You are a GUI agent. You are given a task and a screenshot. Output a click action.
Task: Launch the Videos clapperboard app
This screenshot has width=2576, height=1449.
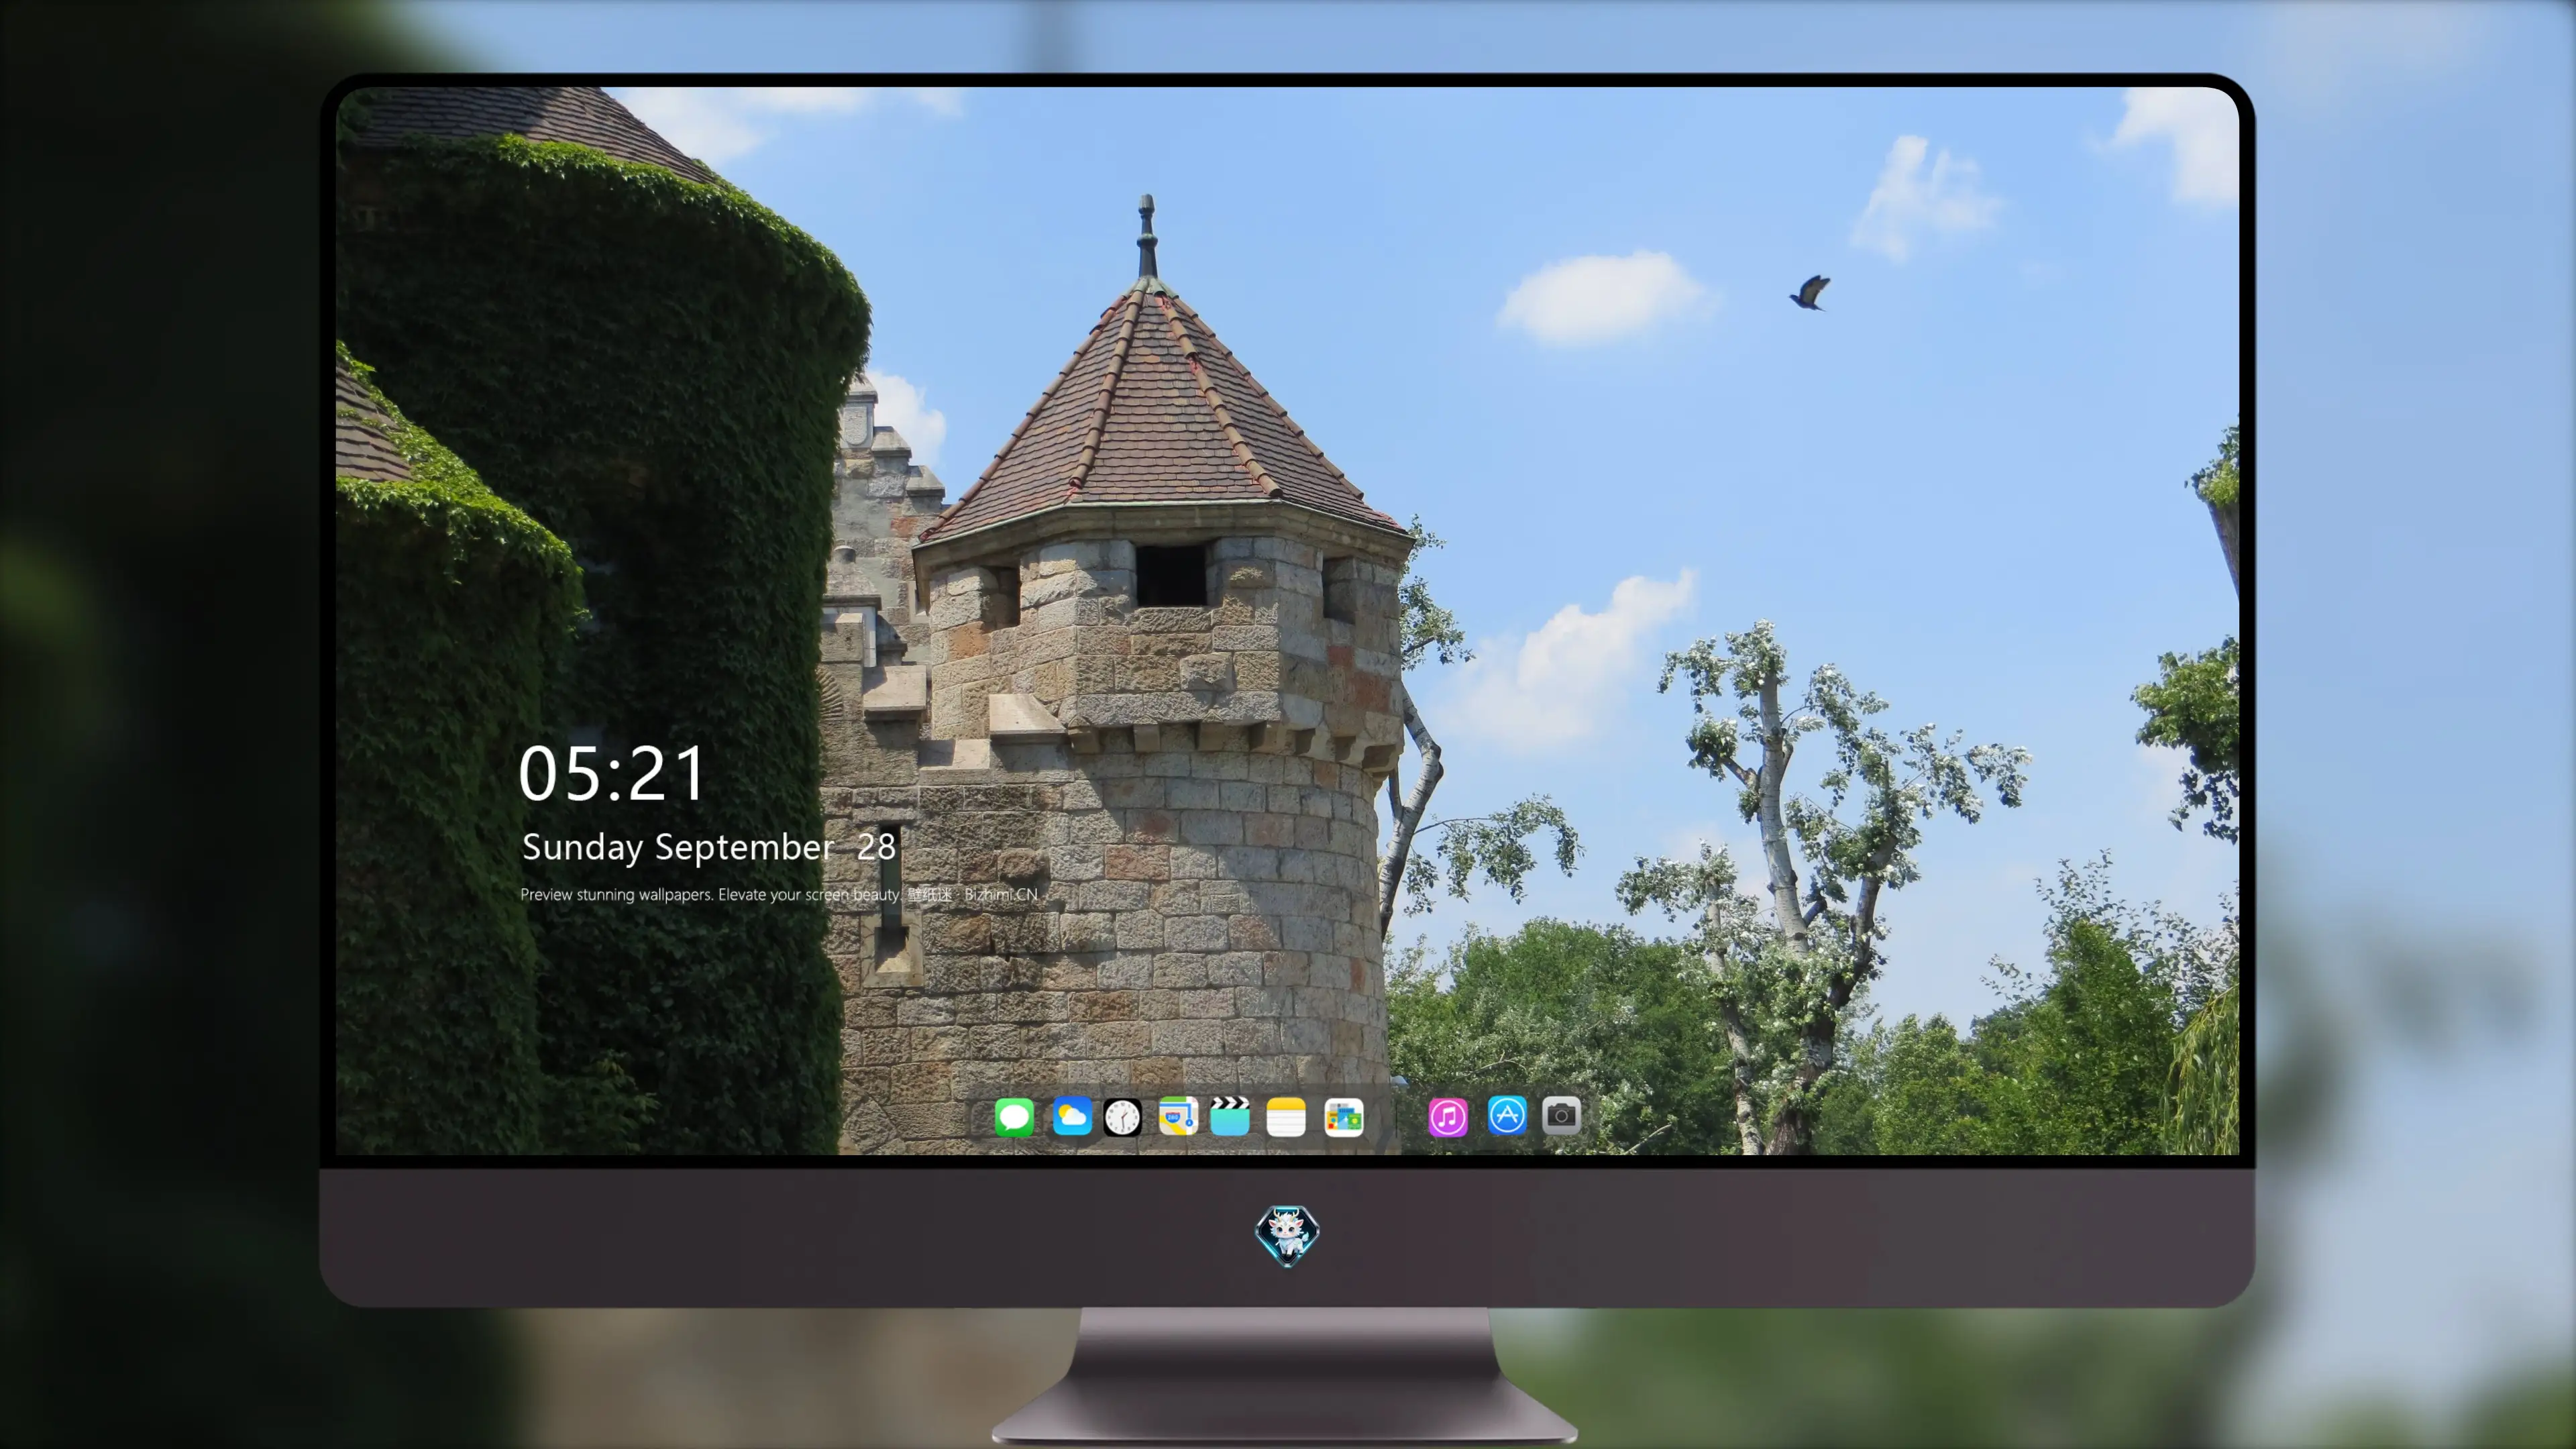tap(1230, 1116)
